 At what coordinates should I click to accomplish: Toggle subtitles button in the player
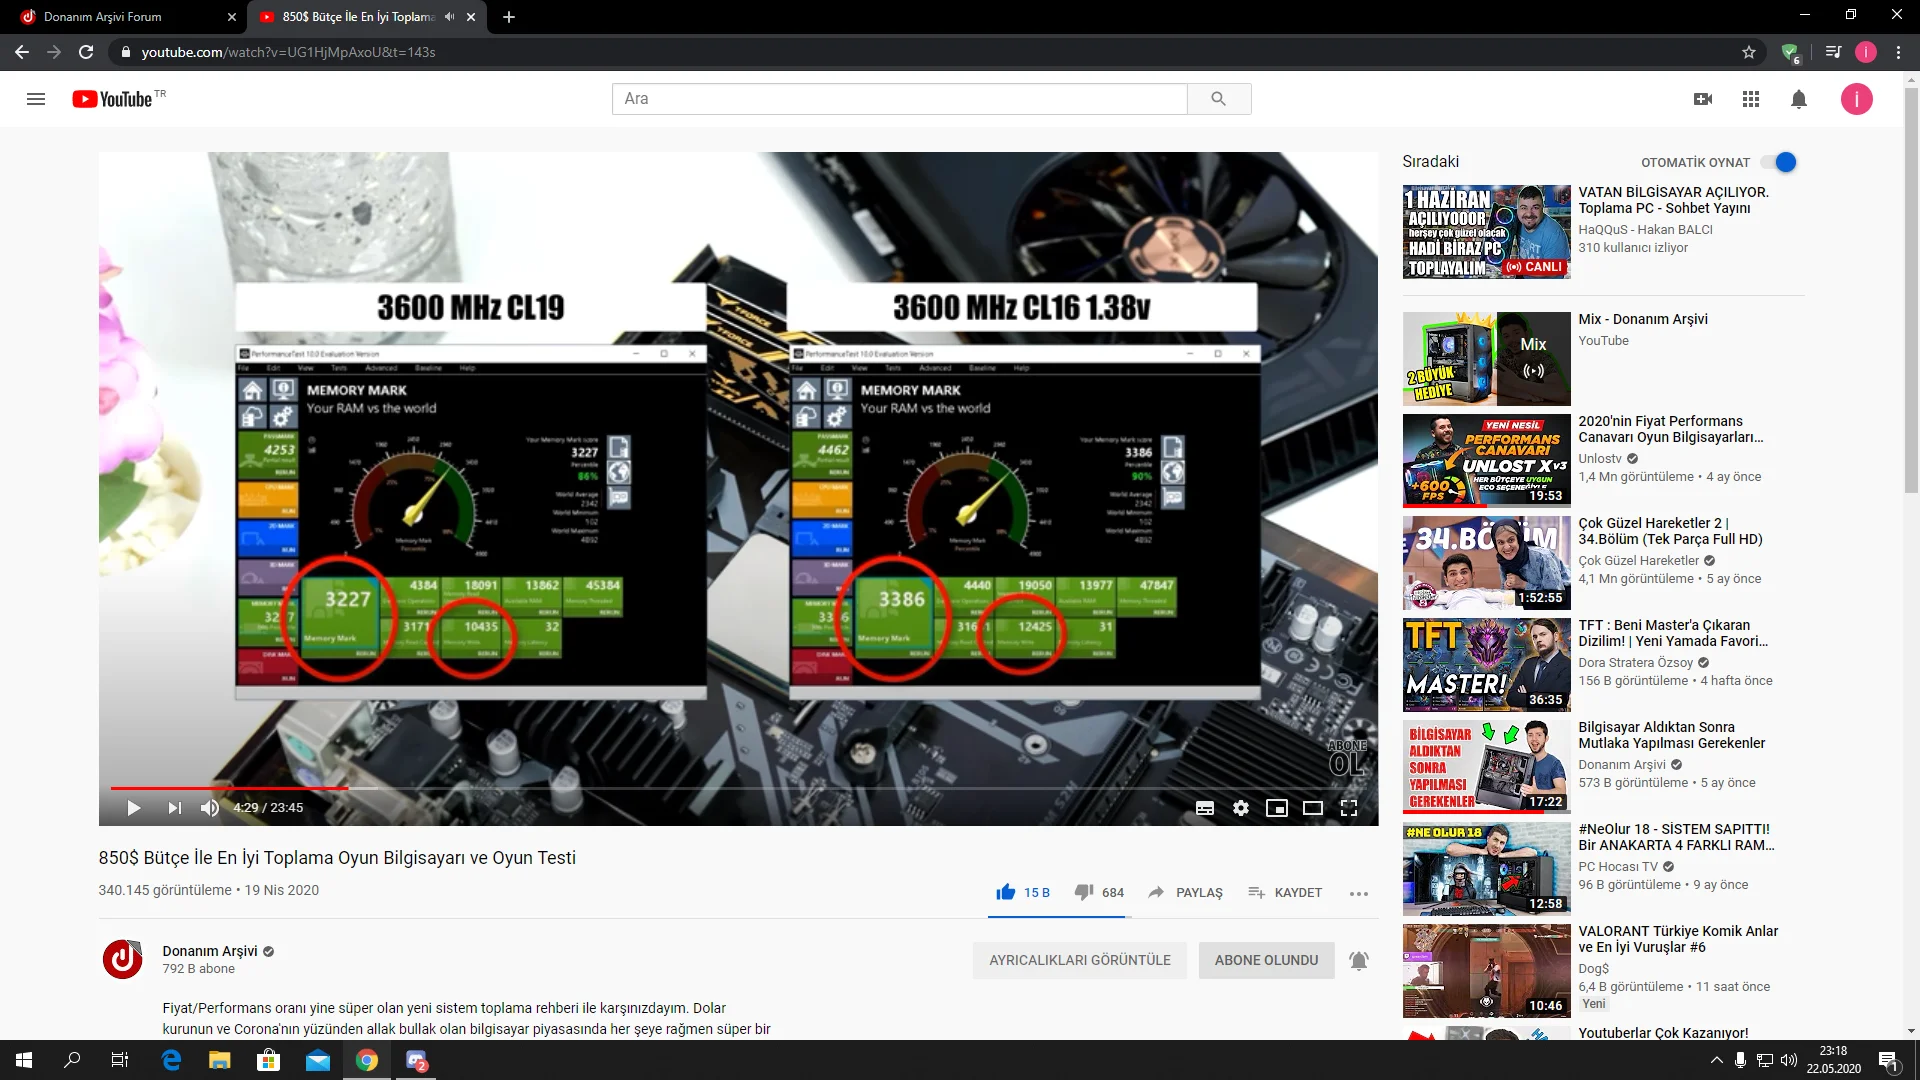point(1205,808)
